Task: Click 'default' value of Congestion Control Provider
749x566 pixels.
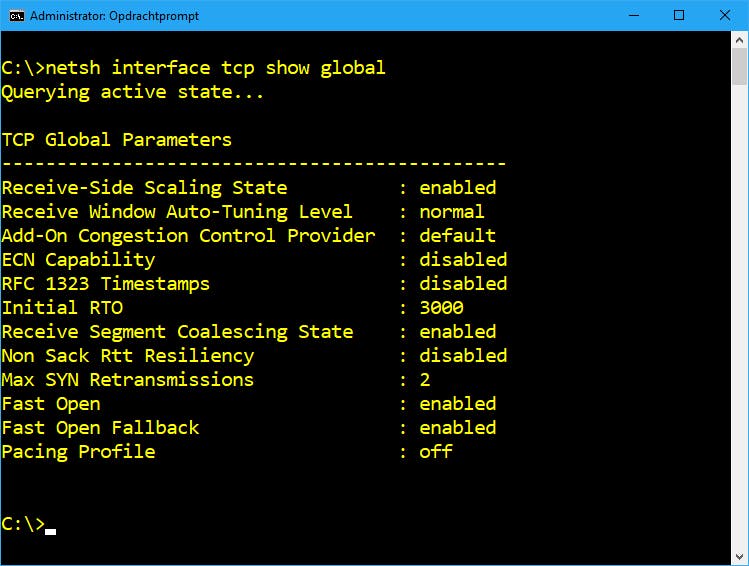Action: tap(457, 236)
